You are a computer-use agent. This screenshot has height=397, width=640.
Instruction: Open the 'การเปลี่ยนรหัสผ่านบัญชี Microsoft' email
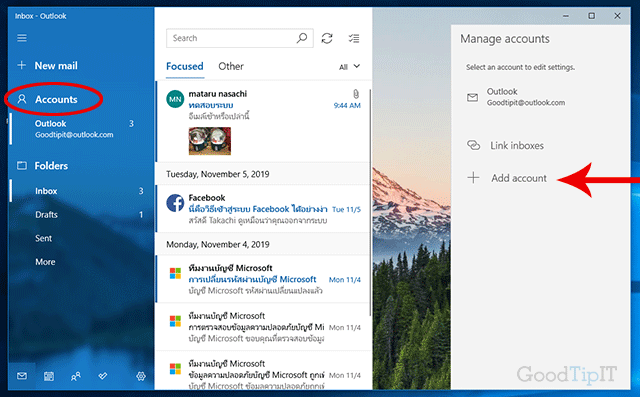click(x=263, y=279)
